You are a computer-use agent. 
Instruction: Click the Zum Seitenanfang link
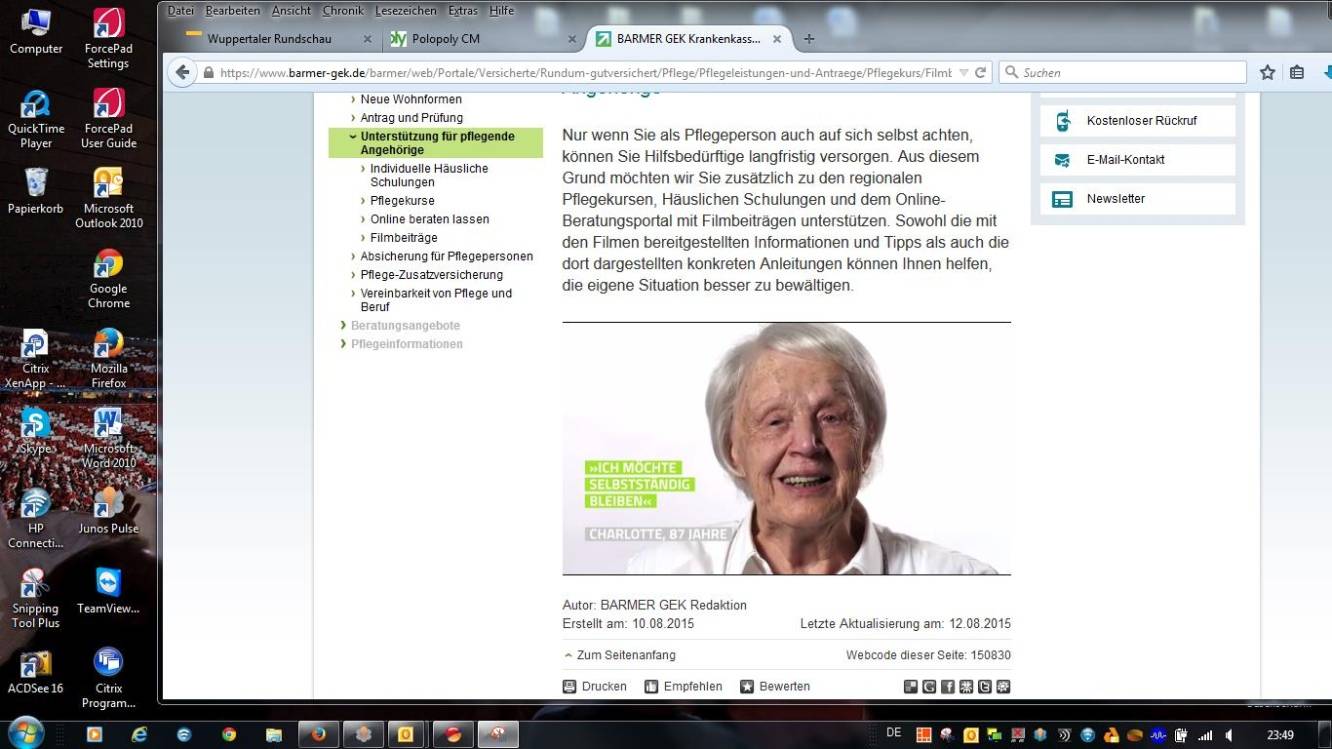pos(629,655)
